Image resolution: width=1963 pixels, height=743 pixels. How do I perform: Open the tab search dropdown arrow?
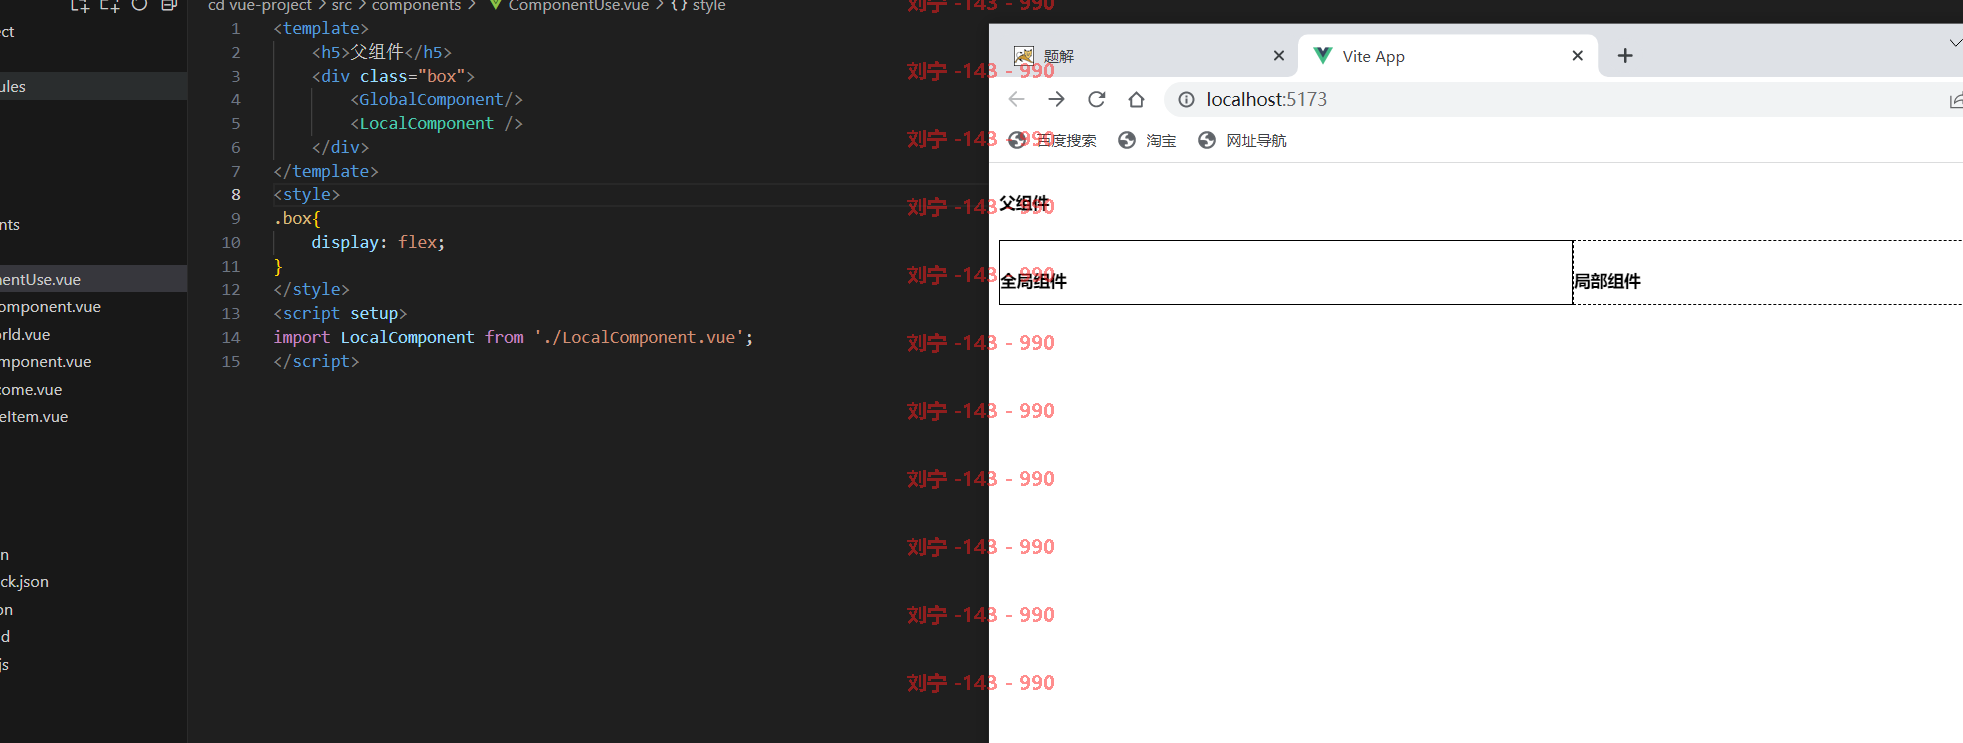[1955, 43]
